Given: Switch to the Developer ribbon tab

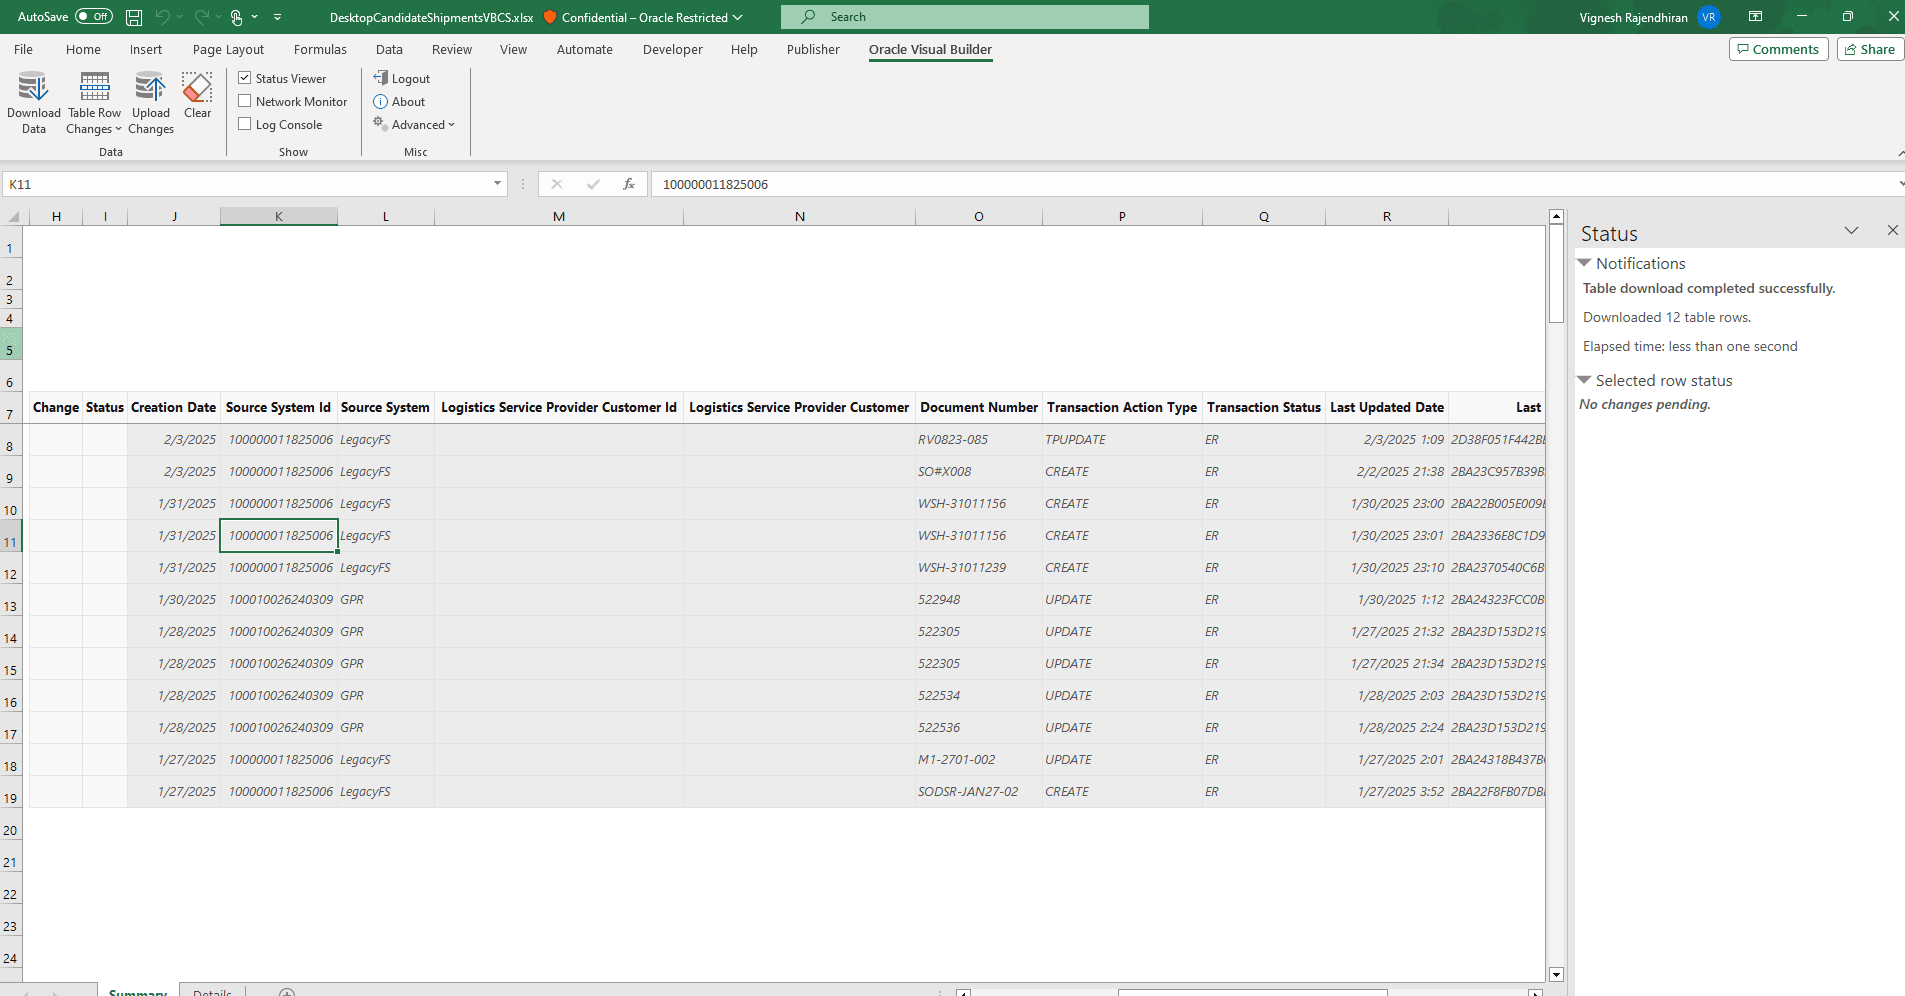Looking at the screenshot, I should [x=672, y=49].
